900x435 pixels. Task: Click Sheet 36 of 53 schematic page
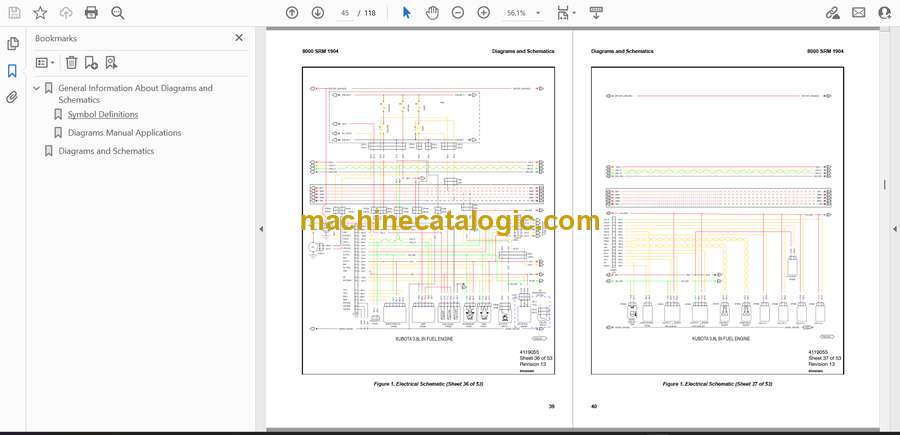tap(428, 221)
